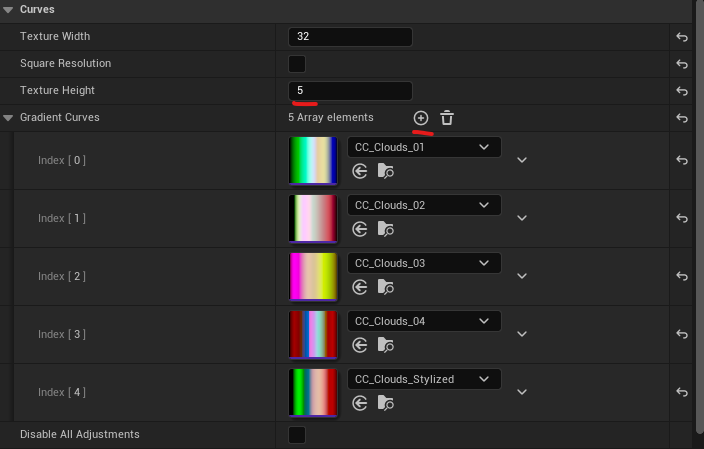Add element to Gradient Curves array
Screen dimensions: 704x449
pos(421,118)
